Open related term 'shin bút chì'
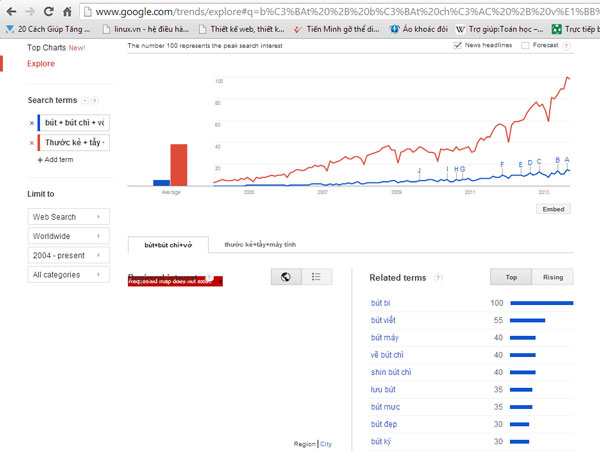This screenshot has width=600, height=451. [391, 372]
